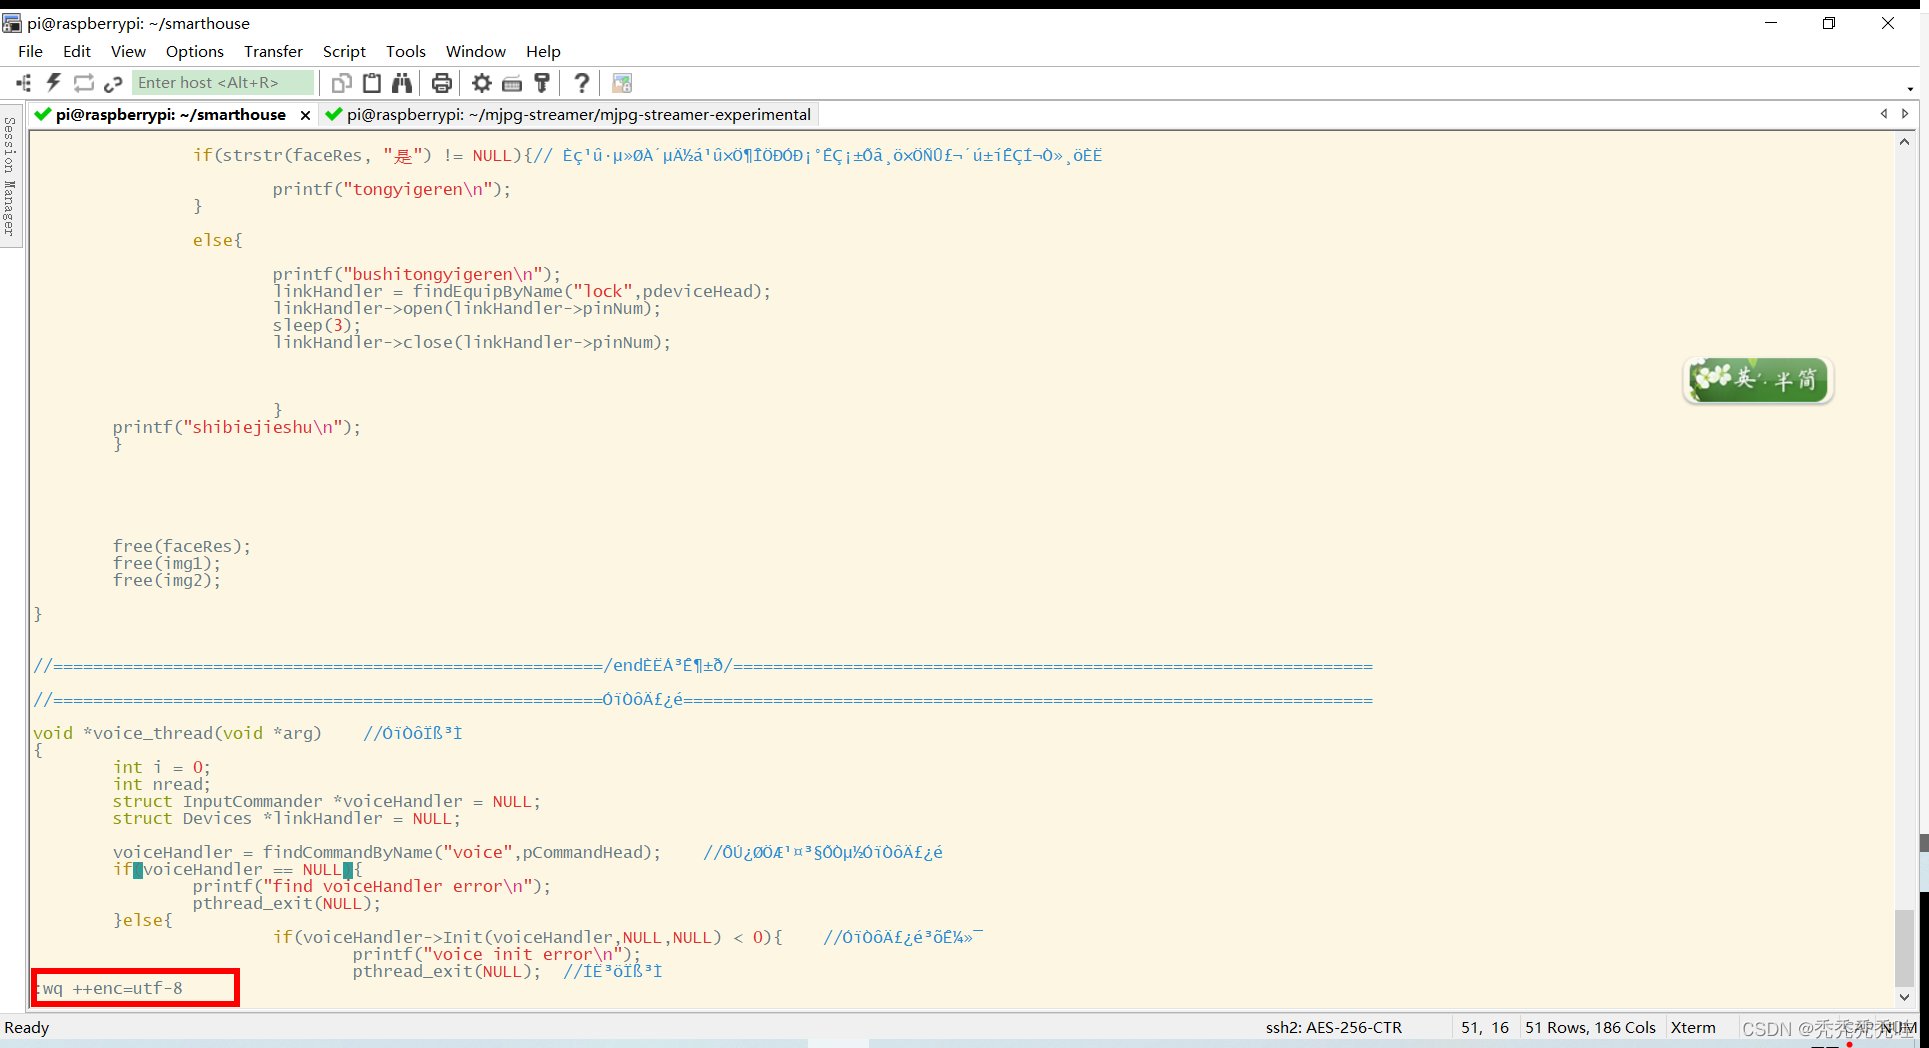Click the printf("tongyigeren\n") line
1929x1048 pixels.
391,189
